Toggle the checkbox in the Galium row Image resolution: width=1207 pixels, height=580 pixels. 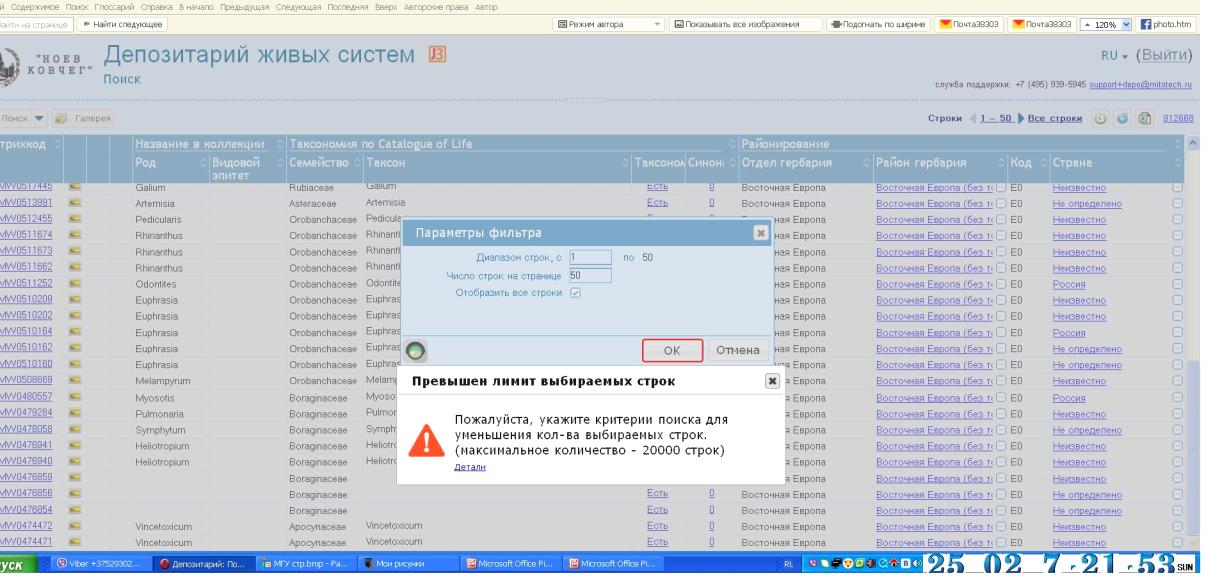(x=1177, y=187)
